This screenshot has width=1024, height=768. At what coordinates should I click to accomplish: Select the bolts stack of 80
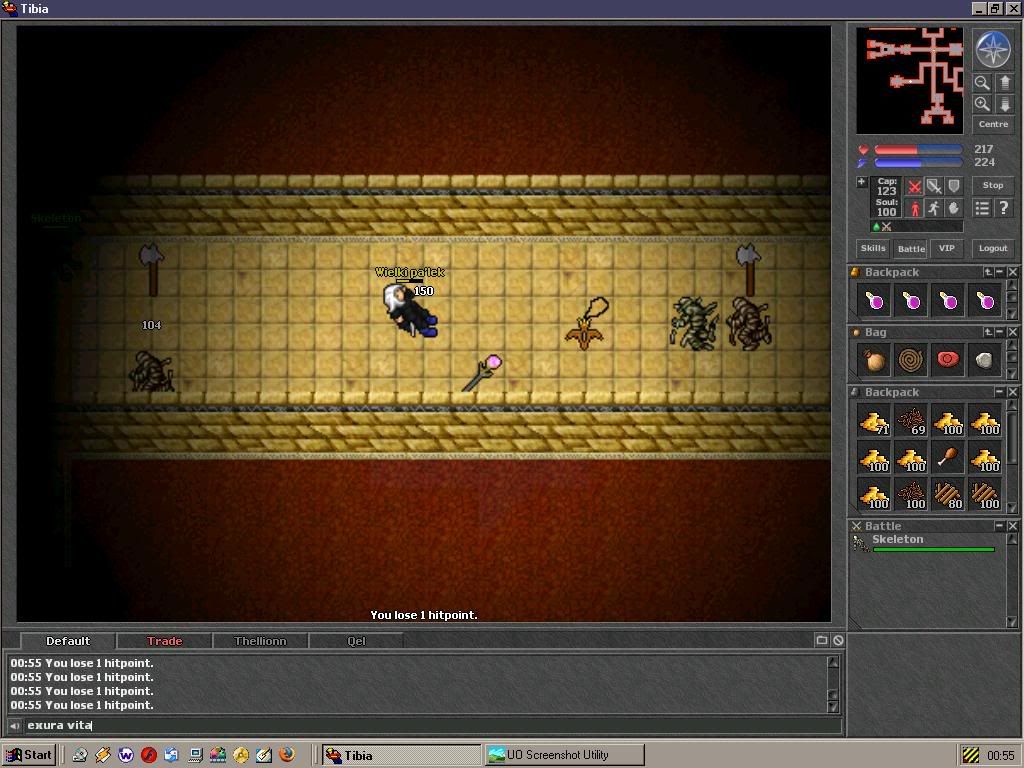(948, 495)
